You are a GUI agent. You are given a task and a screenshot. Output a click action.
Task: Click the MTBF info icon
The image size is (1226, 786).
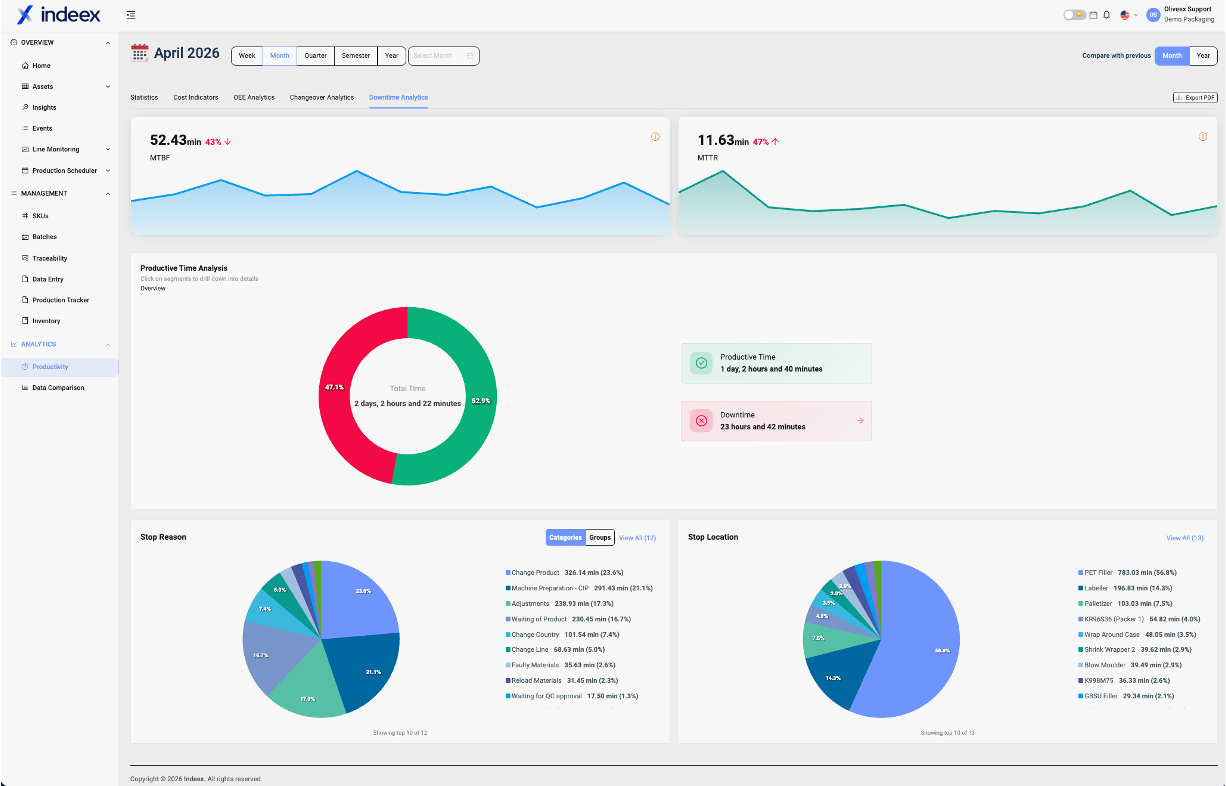click(x=655, y=137)
